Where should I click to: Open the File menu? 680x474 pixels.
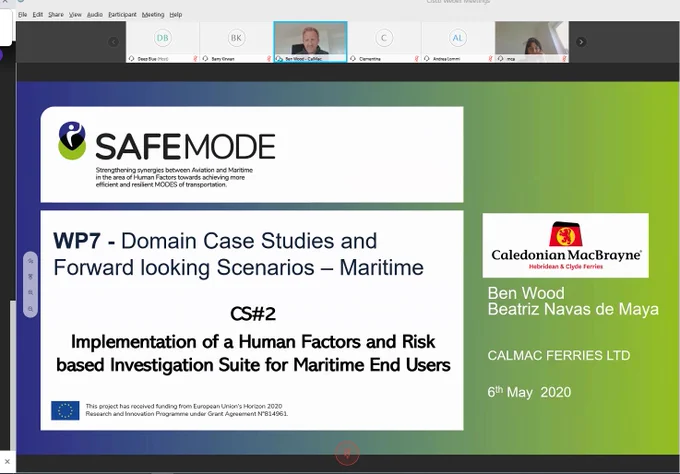click(23, 14)
